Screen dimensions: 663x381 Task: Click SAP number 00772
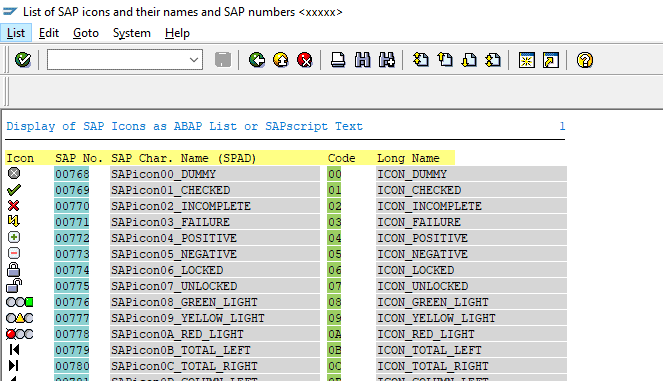coord(72,238)
